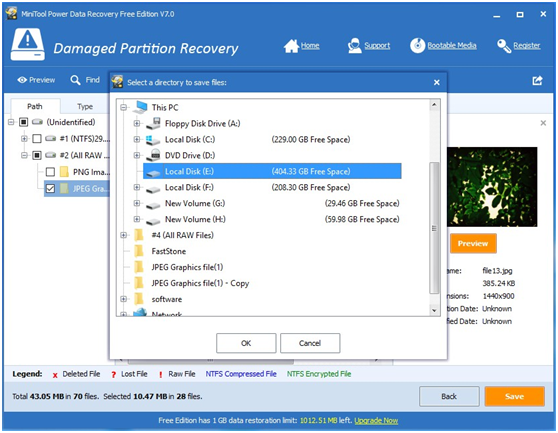558x433 pixels.
Task: Close the preview panel with the X
Action: tap(543, 123)
